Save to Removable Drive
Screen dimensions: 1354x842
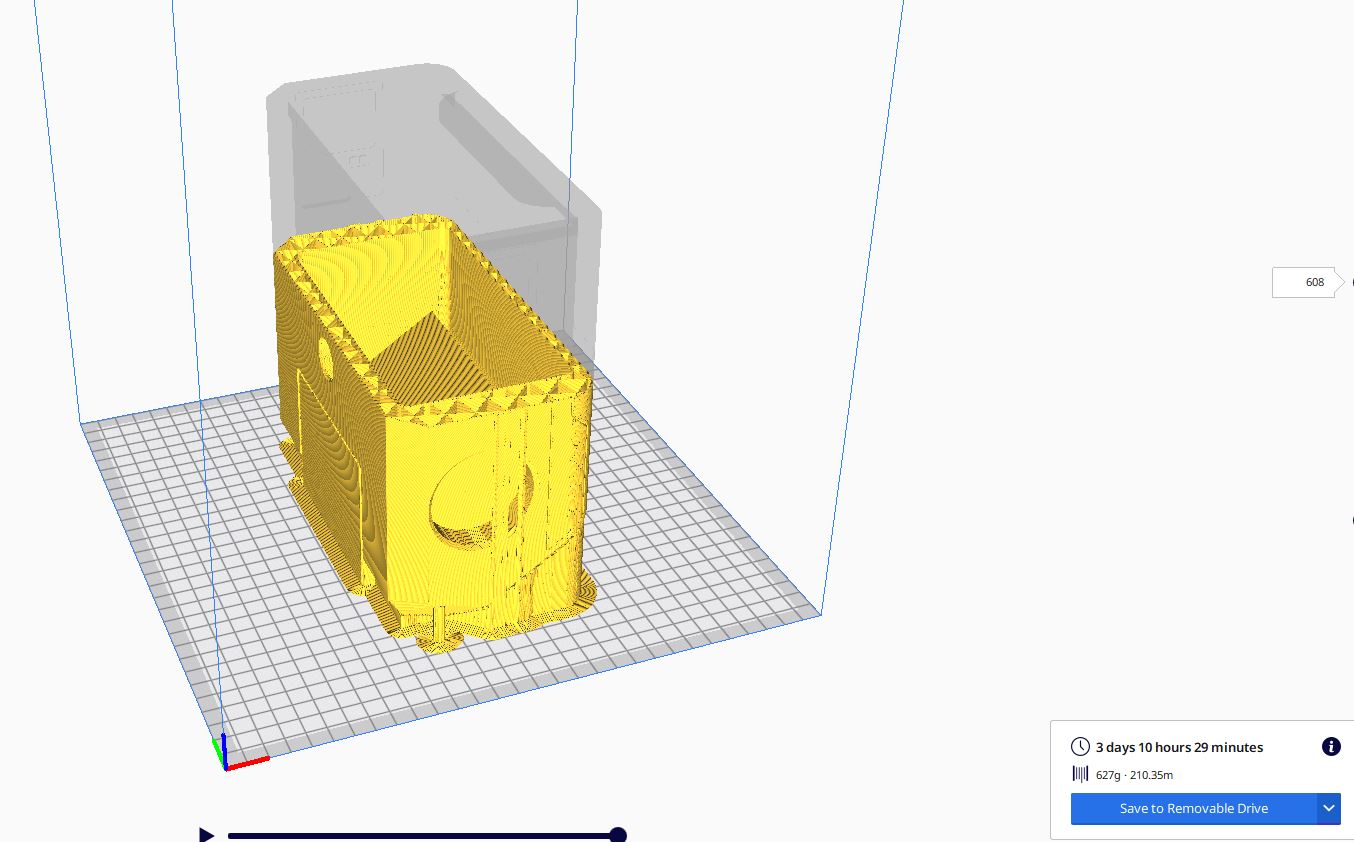click(1193, 808)
